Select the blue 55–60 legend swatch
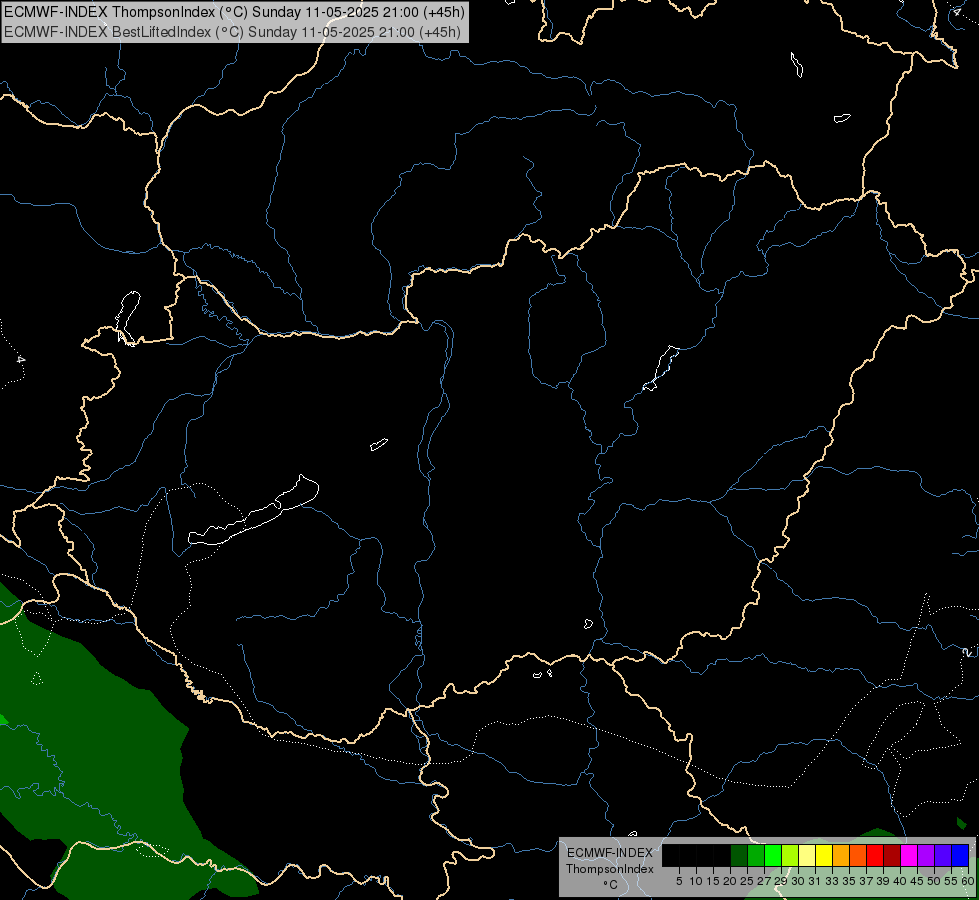This screenshot has height=900, width=979. (x=960, y=855)
